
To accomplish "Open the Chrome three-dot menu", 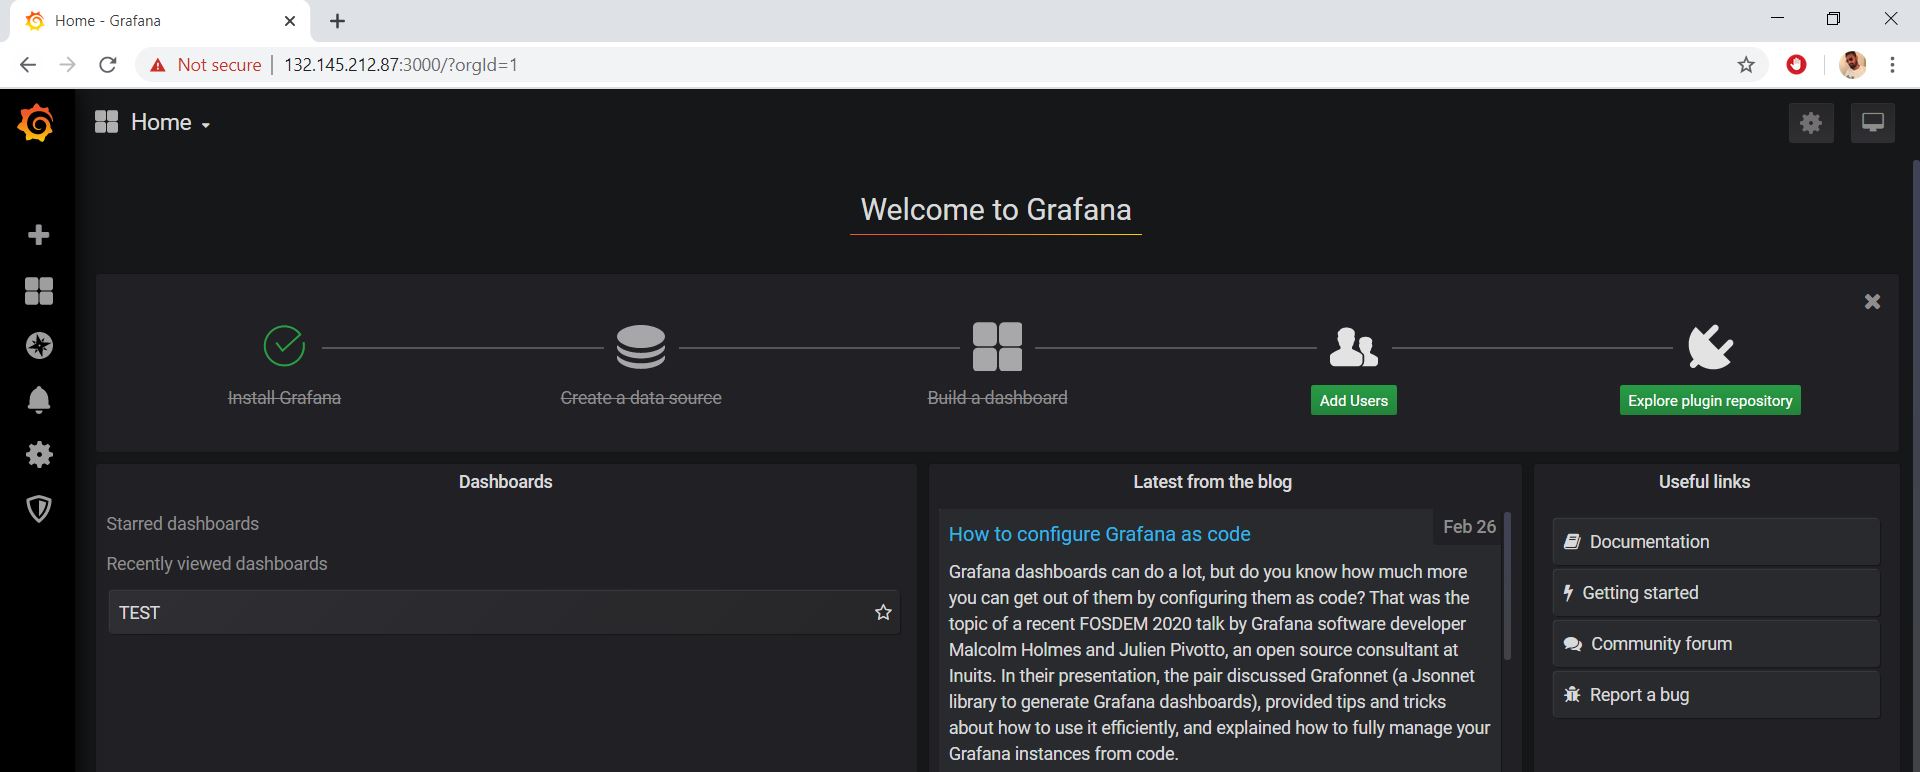I will 1892,65.
